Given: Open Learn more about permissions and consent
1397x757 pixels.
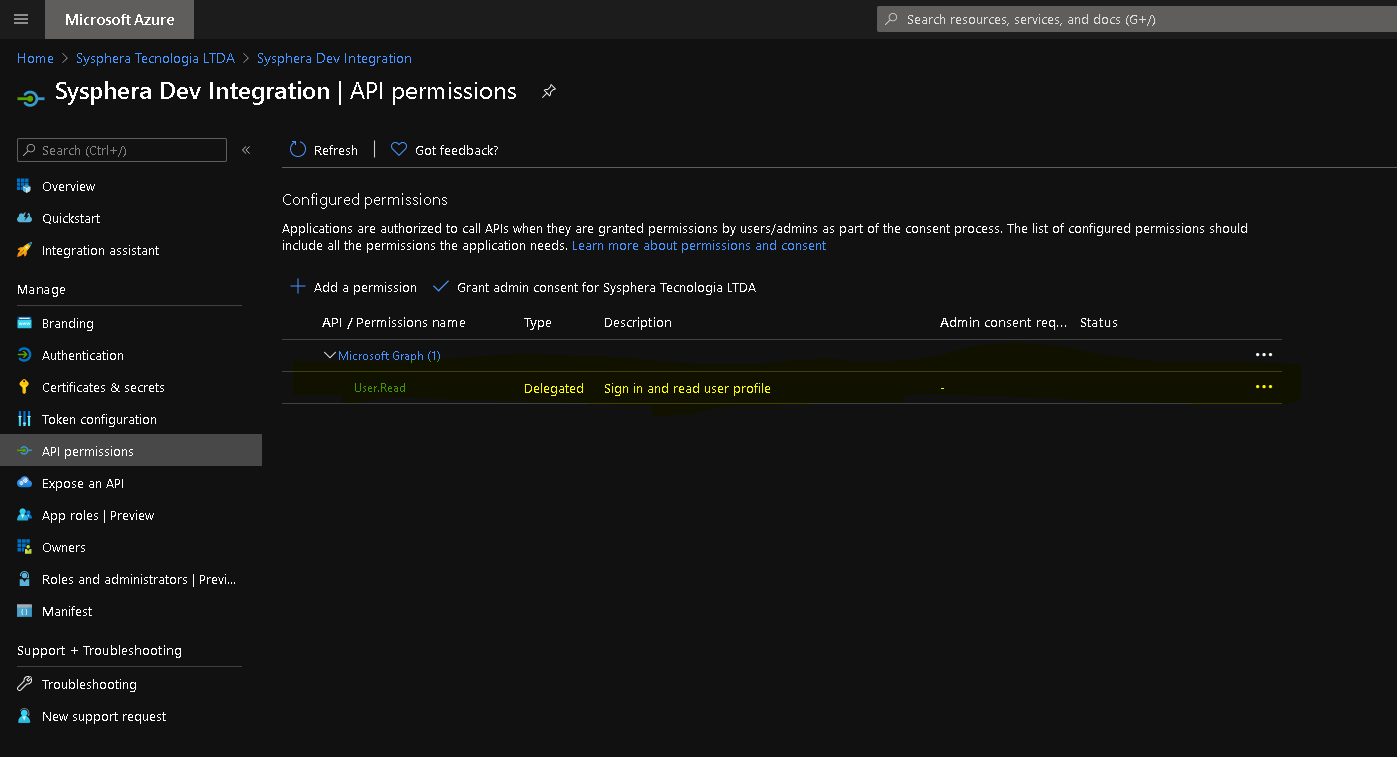Looking at the screenshot, I should [699, 245].
